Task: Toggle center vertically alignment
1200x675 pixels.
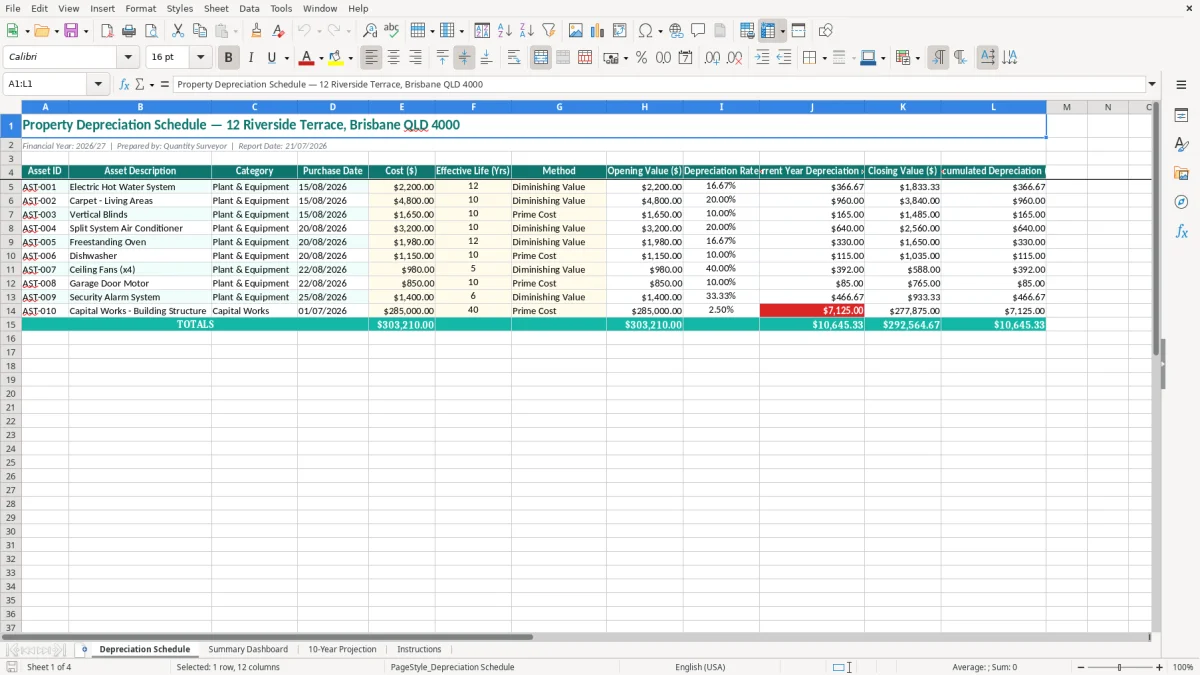Action: [464, 58]
